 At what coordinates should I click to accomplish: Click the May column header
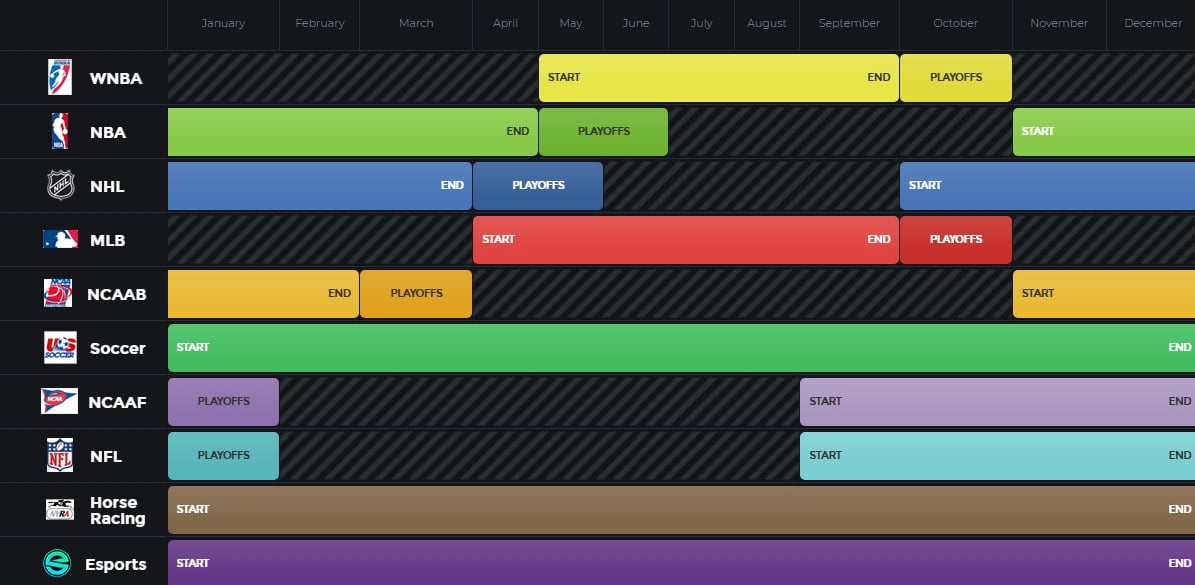[x=571, y=24]
